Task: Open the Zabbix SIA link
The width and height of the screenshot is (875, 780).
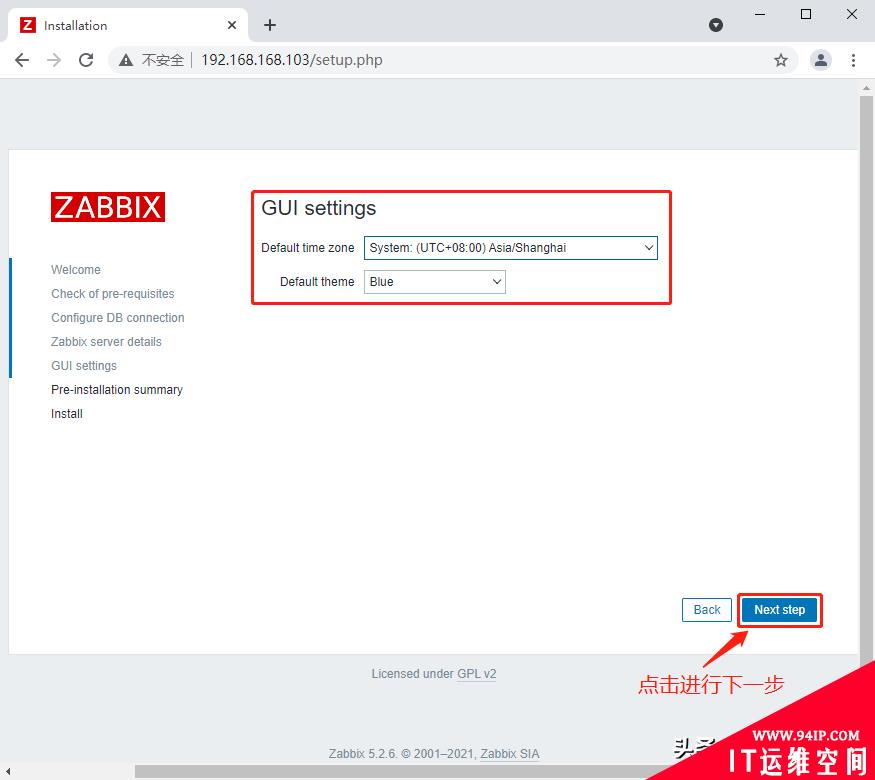Action: point(510,754)
